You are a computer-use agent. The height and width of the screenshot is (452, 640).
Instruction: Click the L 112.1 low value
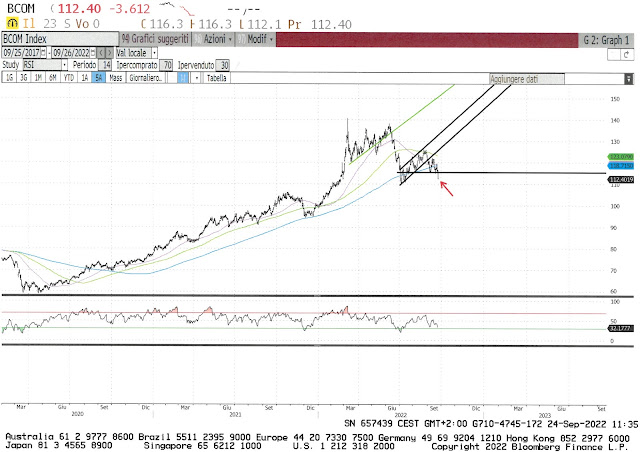point(260,24)
